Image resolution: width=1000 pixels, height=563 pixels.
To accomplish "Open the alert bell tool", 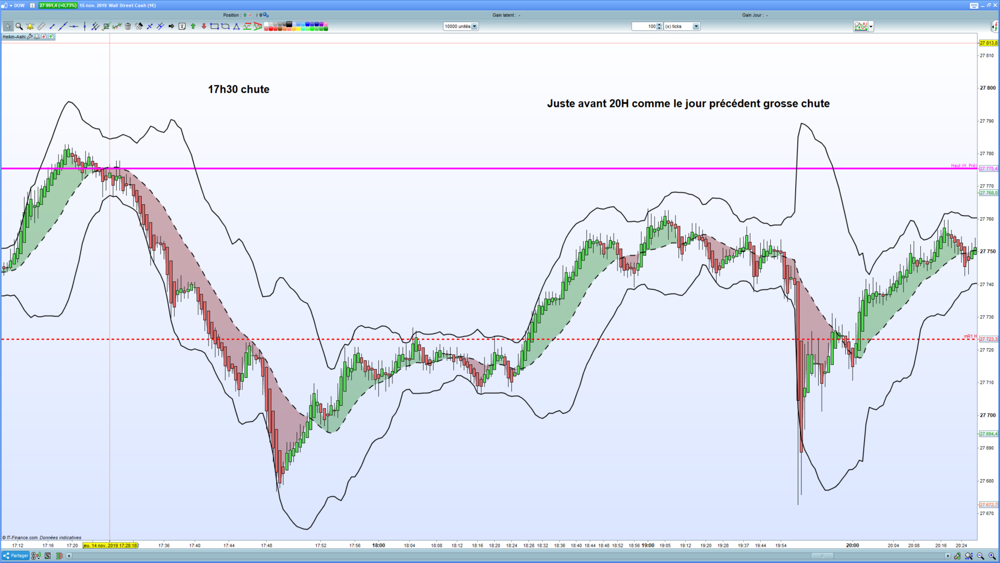I will (30, 26).
